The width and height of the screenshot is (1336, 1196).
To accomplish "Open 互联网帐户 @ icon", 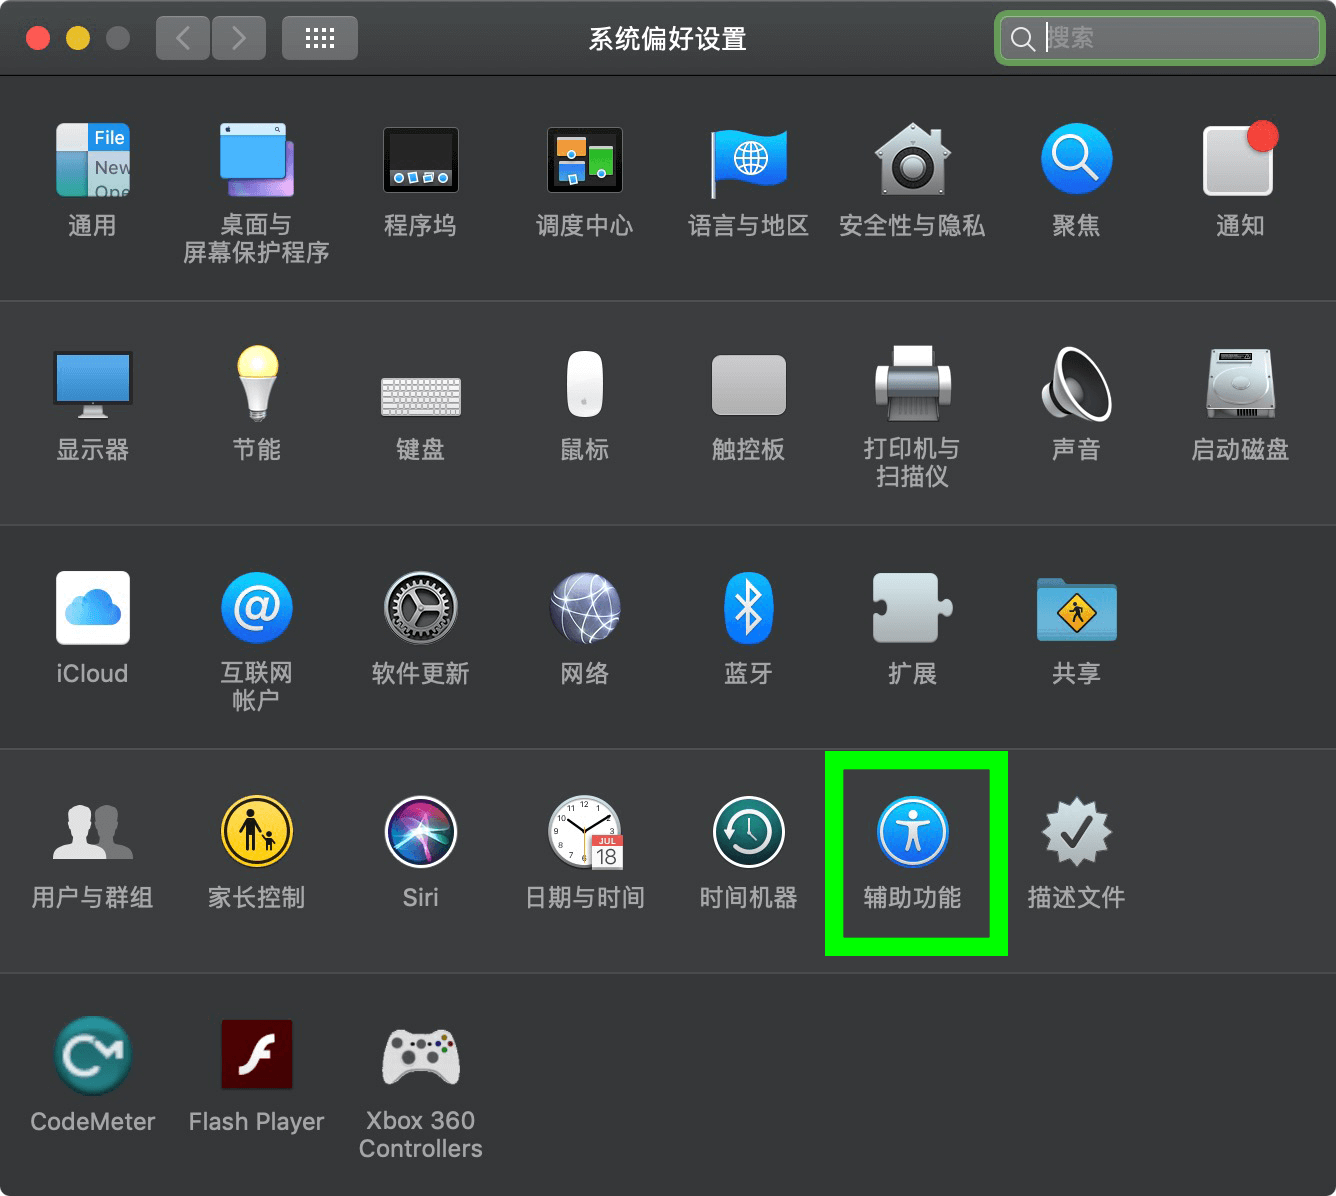I will point(257,608).
